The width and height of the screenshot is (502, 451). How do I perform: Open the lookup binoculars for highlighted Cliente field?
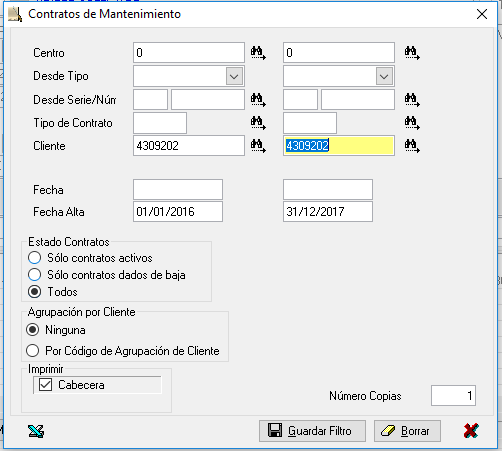[412, 146]
